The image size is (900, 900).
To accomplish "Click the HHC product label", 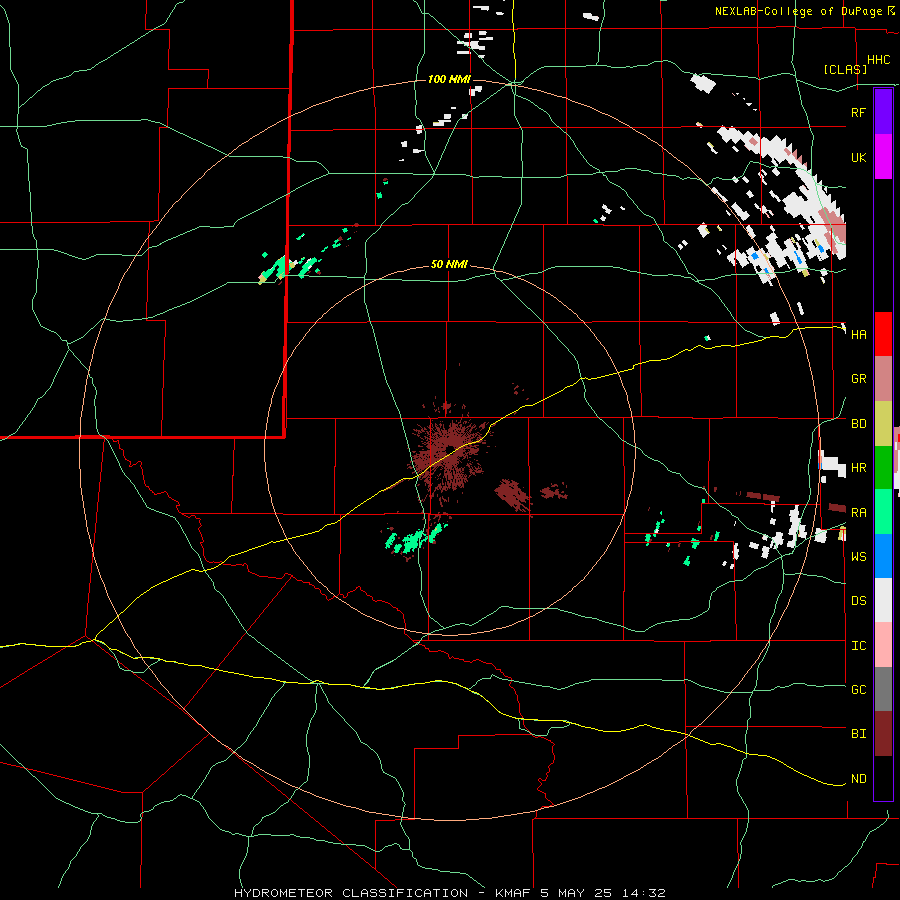I will tap(878, 60).
